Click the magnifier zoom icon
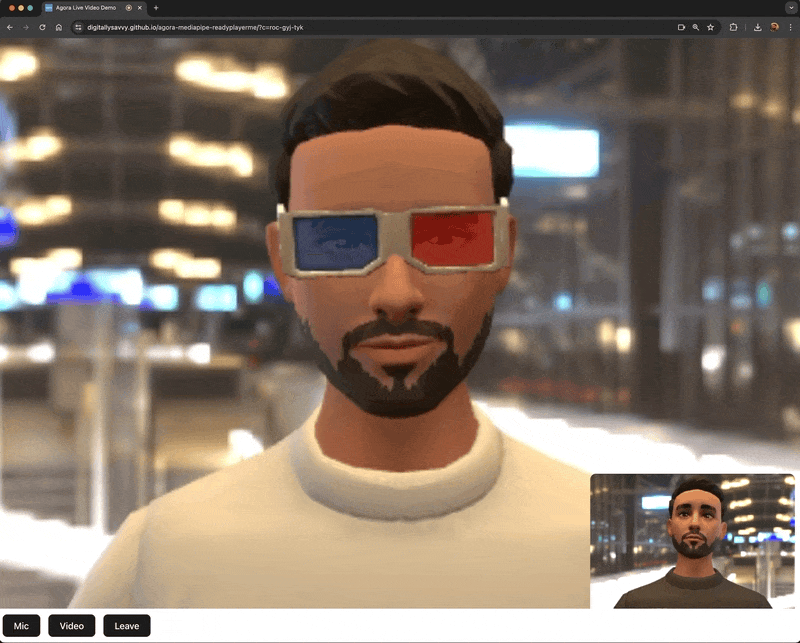The height and width of the screenshot is (643, 800). pyautogui.click(x=697, y=29)
